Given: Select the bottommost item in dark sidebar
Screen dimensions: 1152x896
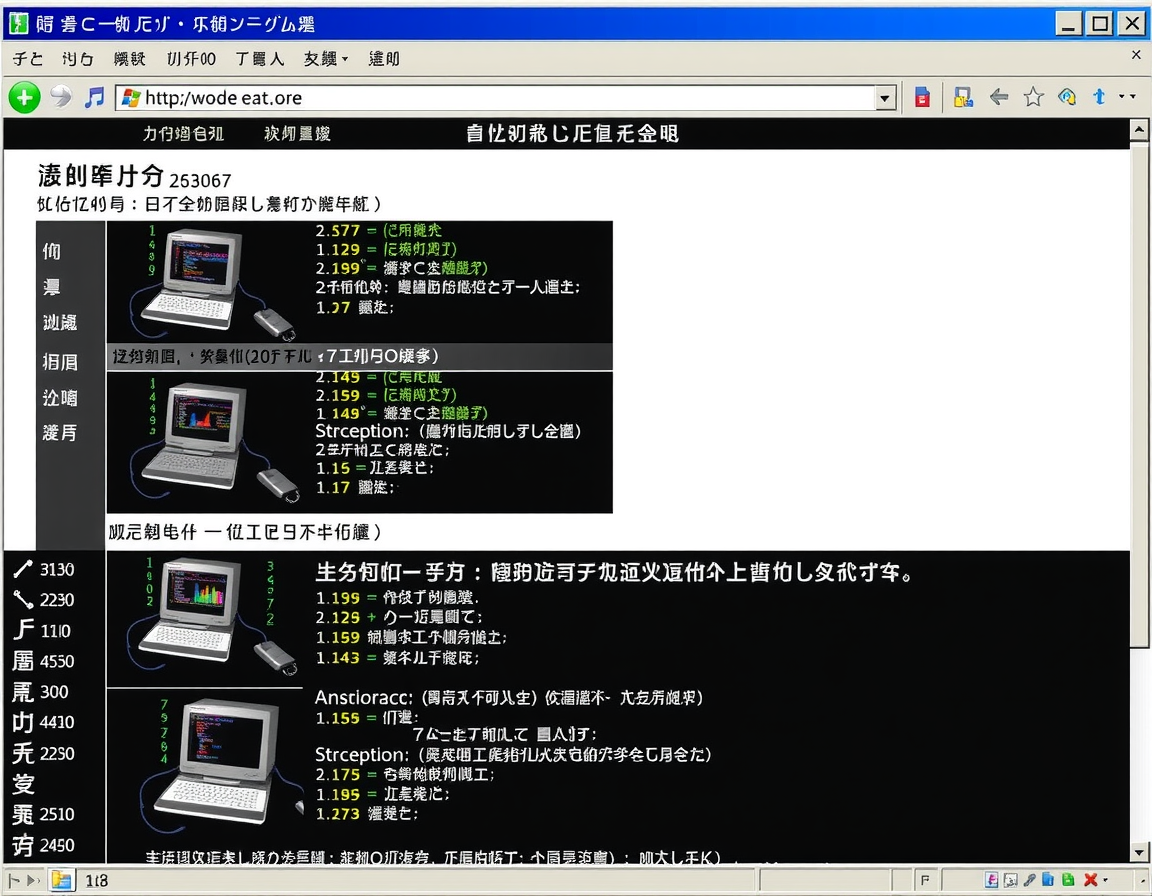Looking at the screenshot, I should 60,433.
